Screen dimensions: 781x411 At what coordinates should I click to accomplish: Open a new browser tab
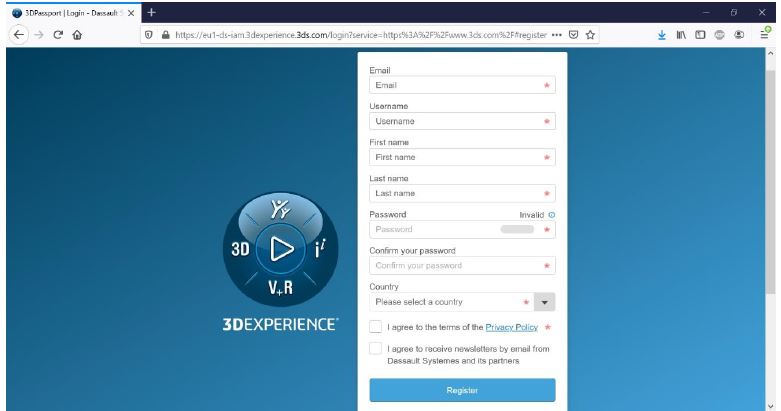[x=151, y=12]
